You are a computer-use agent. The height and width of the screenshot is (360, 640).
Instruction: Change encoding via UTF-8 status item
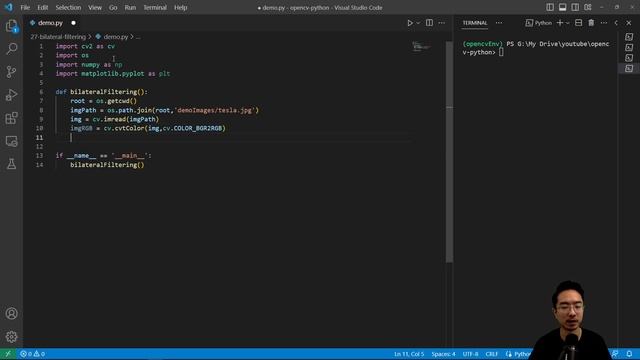(x=470, y=354)
